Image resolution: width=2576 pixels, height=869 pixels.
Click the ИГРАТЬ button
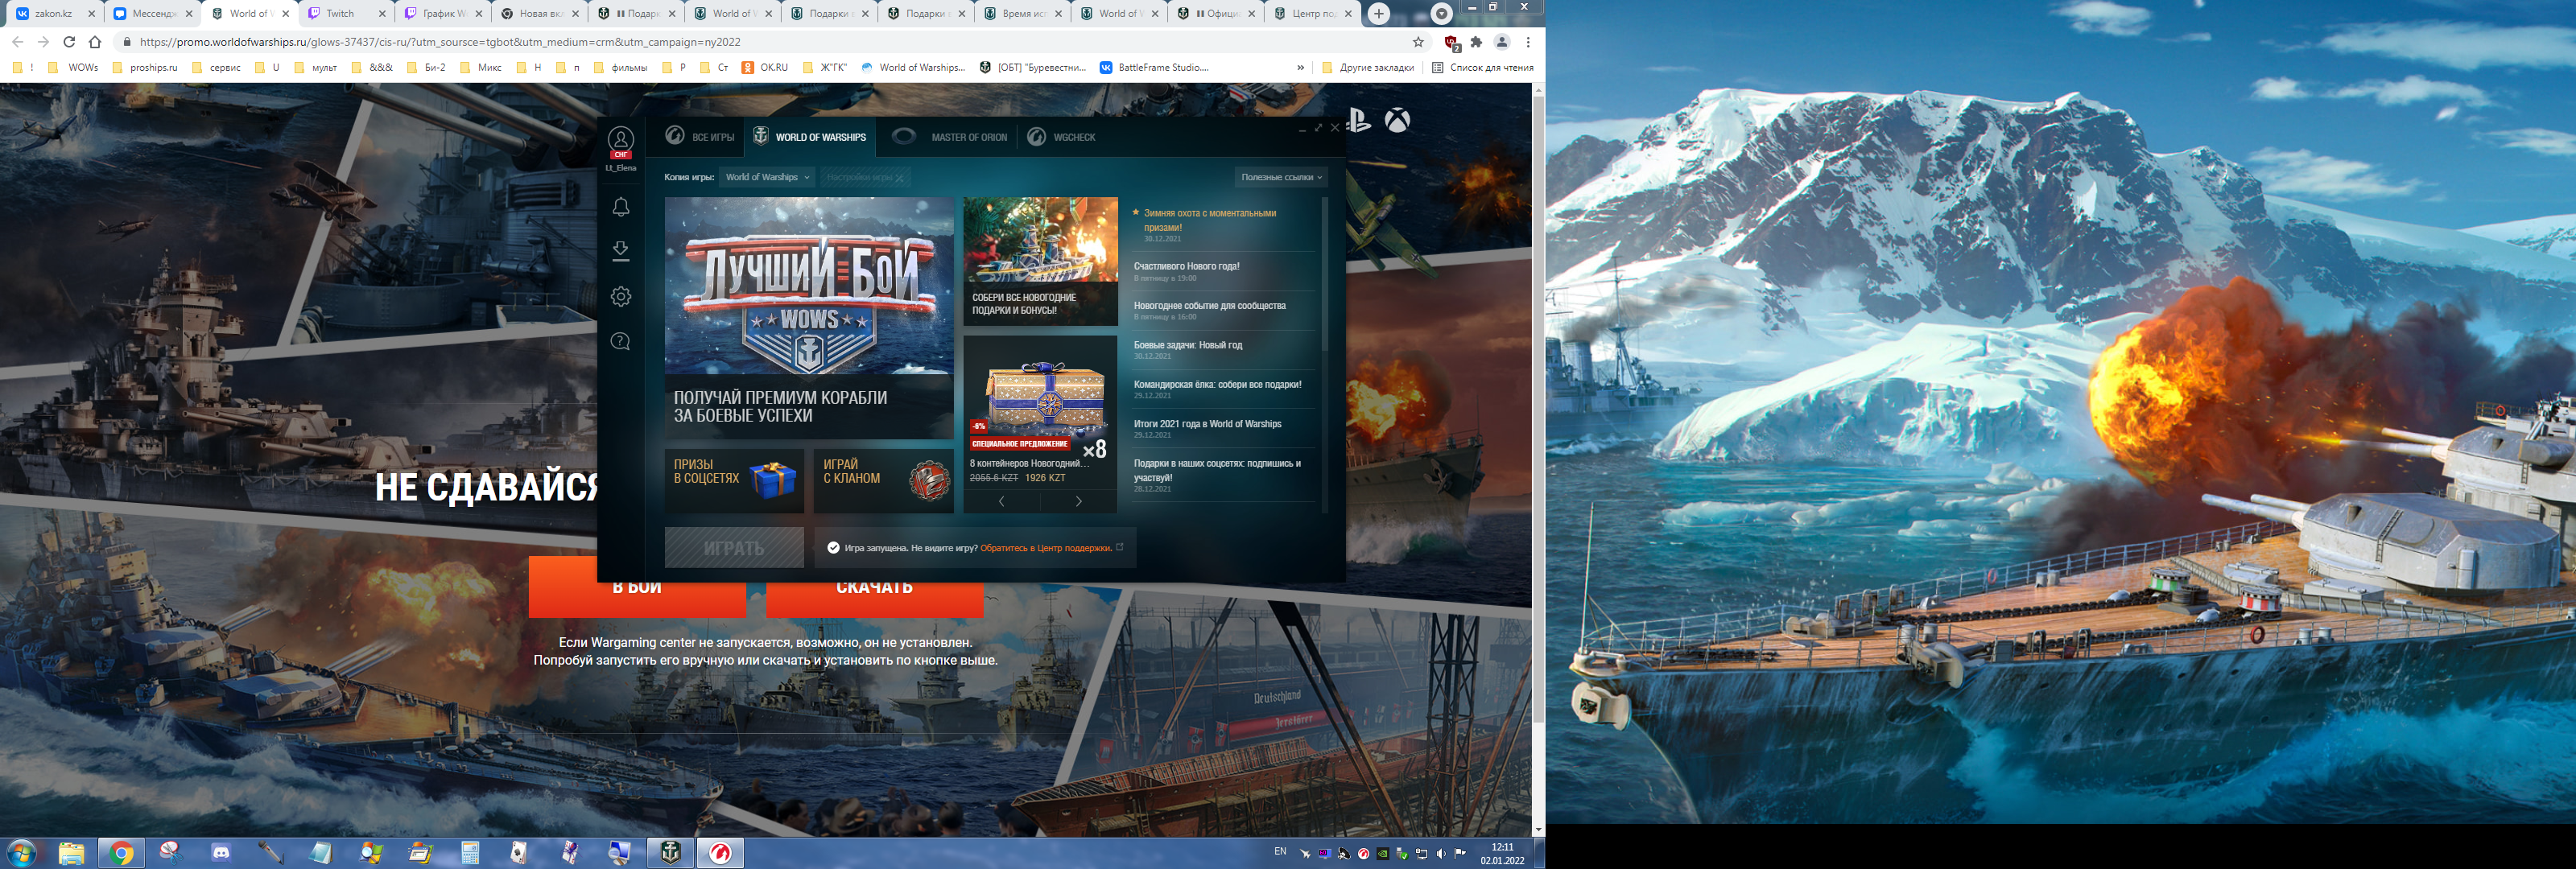coord(734,548)
